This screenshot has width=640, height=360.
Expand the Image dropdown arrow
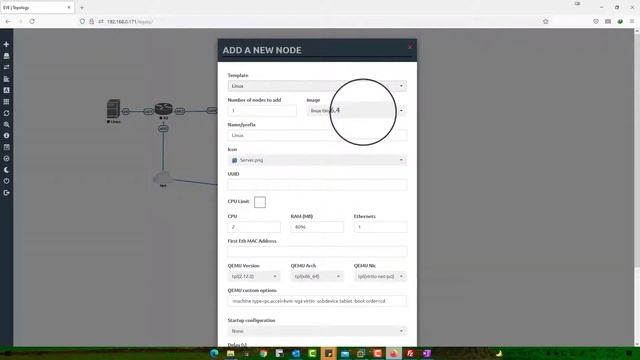(401, 111)
